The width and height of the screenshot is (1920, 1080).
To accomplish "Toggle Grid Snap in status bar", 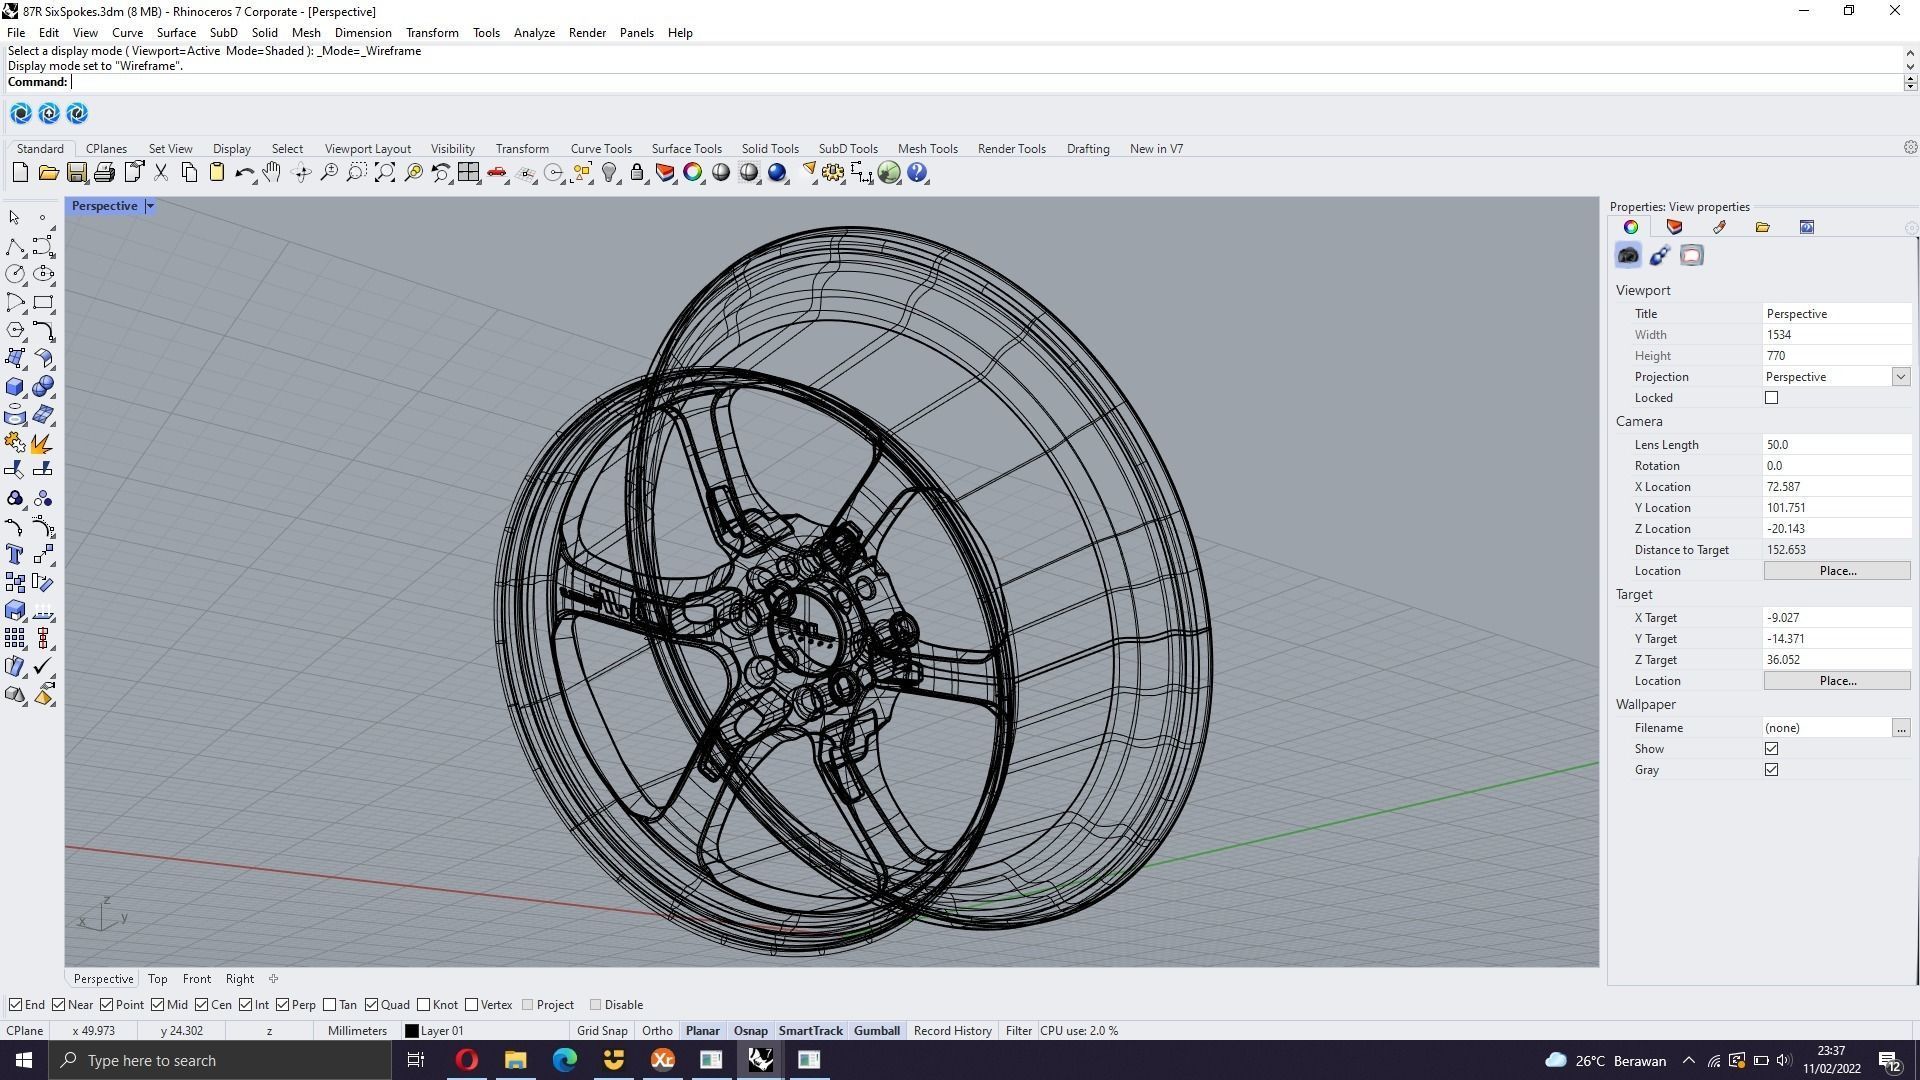I will [602, 1031].
